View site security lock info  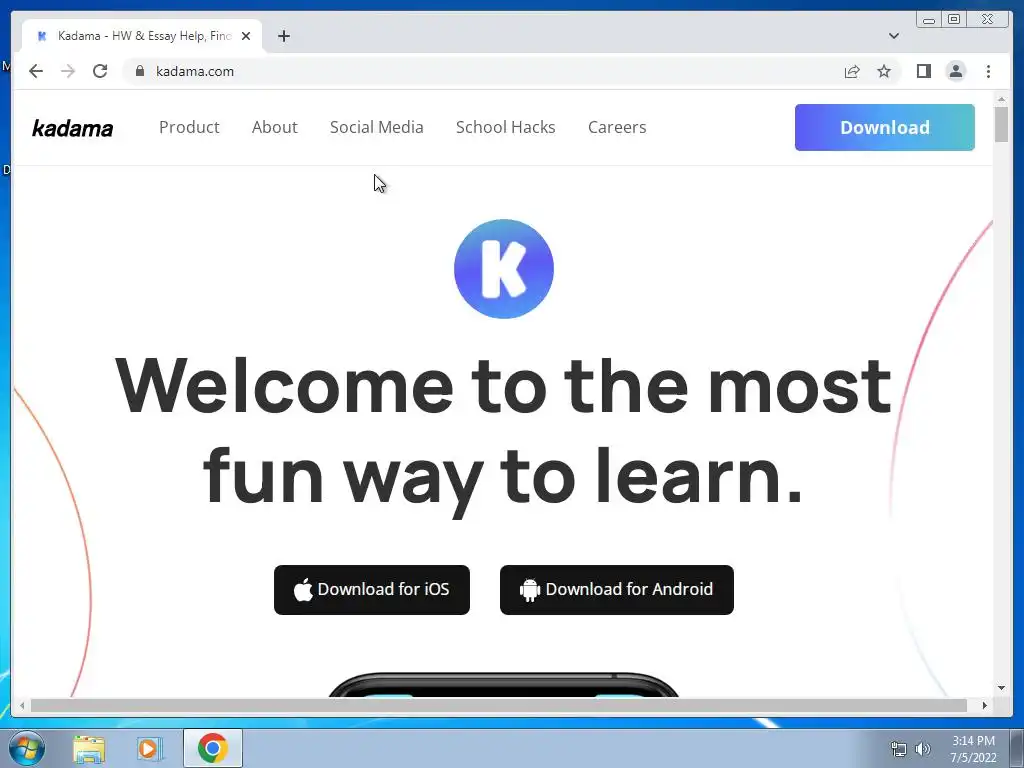click(x=140, y=71)
